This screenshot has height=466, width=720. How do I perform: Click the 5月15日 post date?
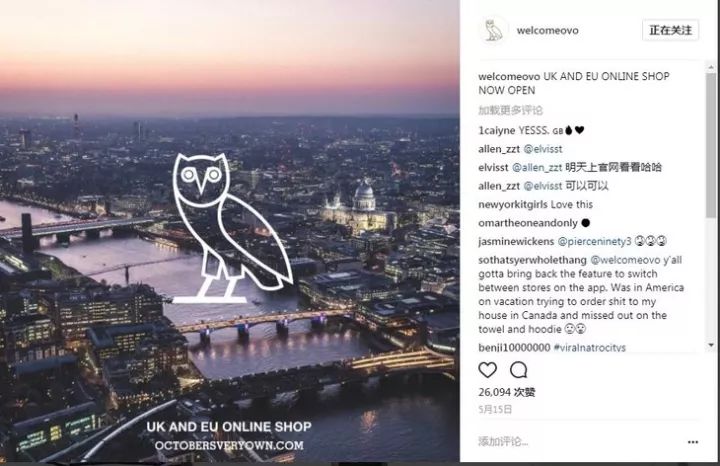tap(494, 411)
